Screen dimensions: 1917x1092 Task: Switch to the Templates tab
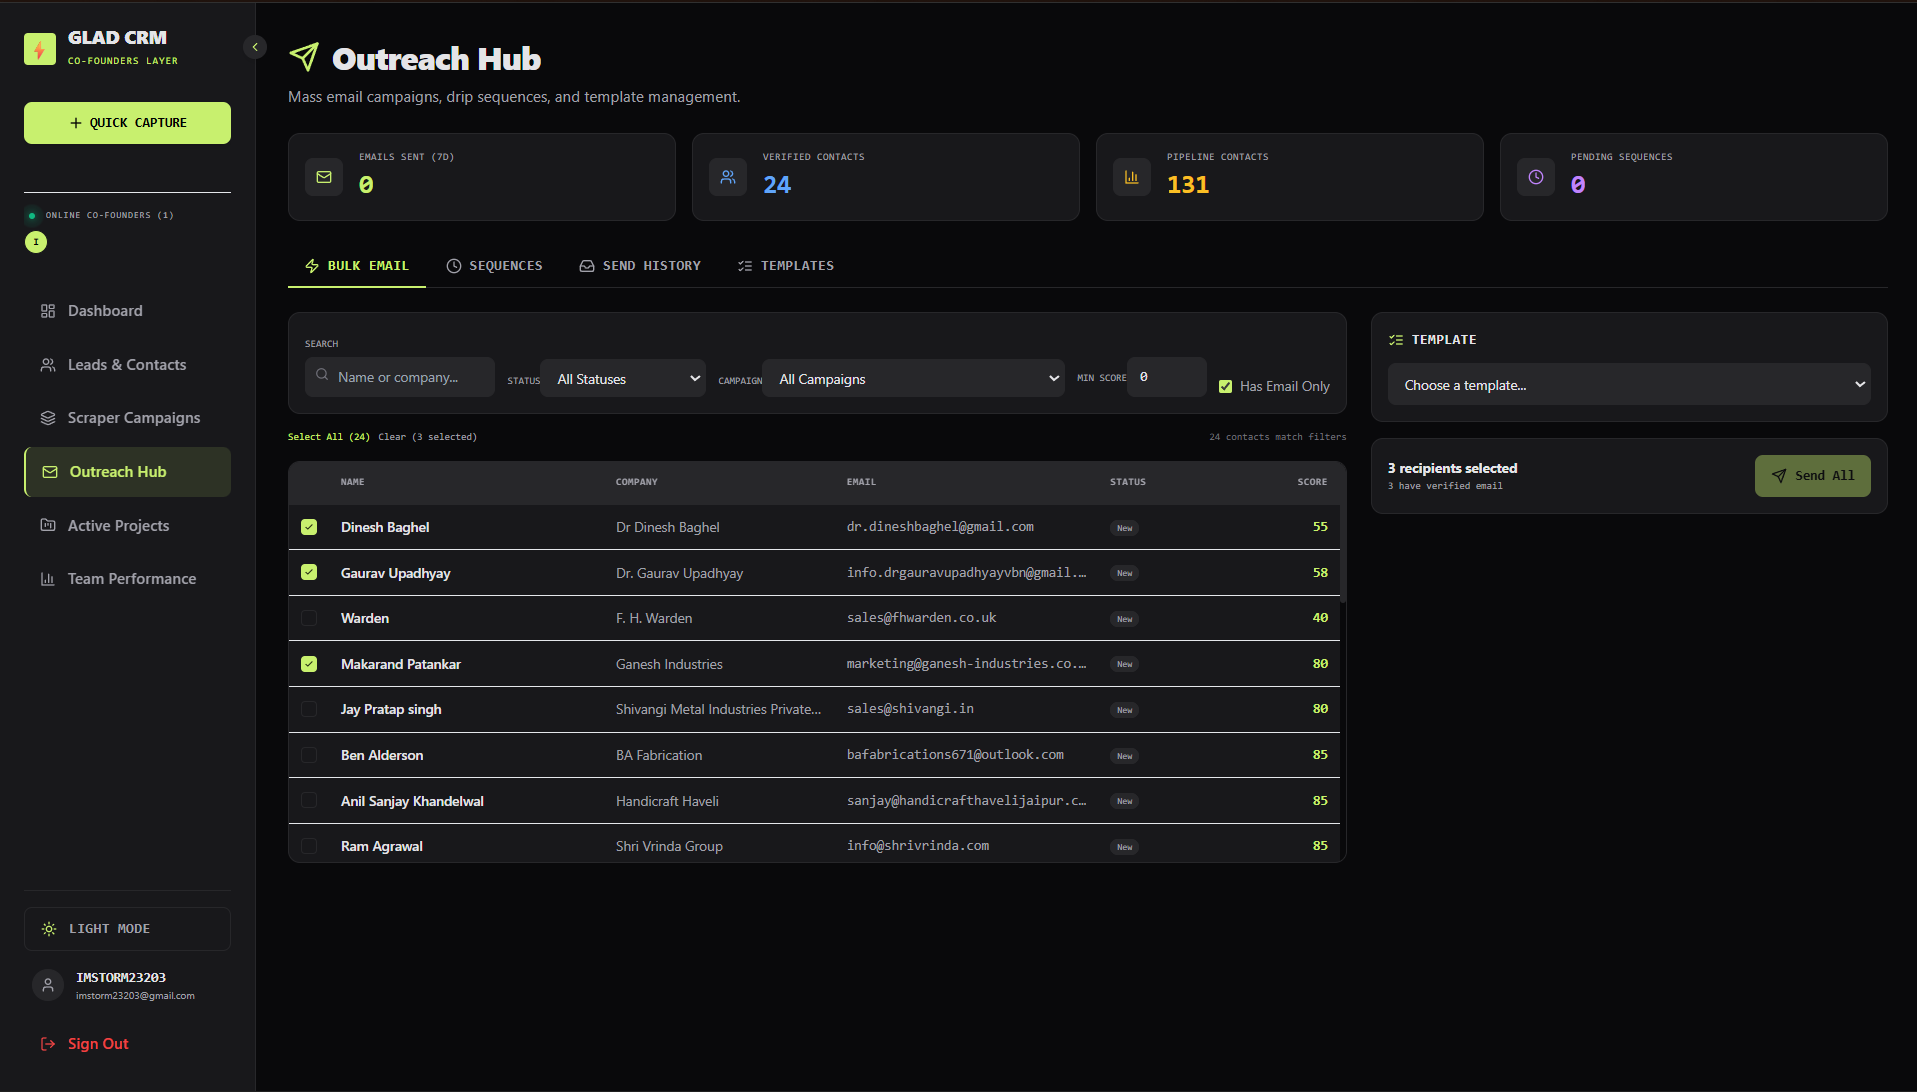[x=786, y=266]
